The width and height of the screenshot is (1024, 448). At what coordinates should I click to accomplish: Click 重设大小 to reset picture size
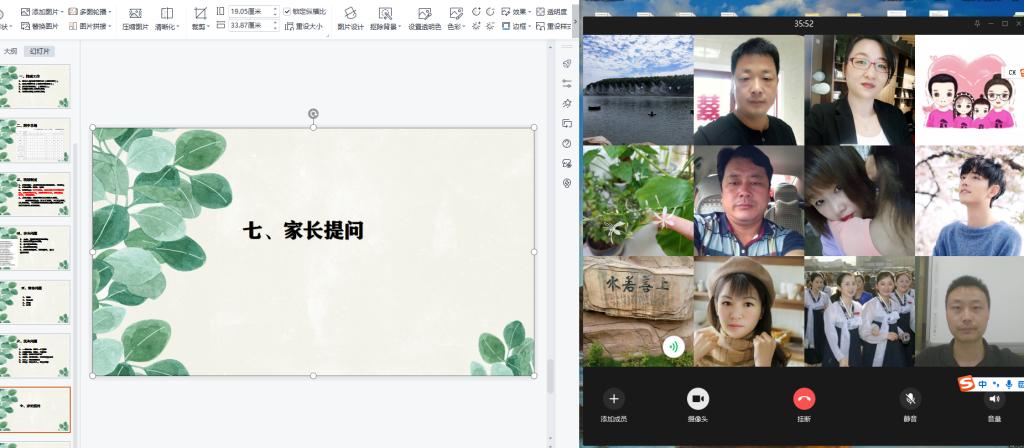pyautogui.click(x=305, y=26)
